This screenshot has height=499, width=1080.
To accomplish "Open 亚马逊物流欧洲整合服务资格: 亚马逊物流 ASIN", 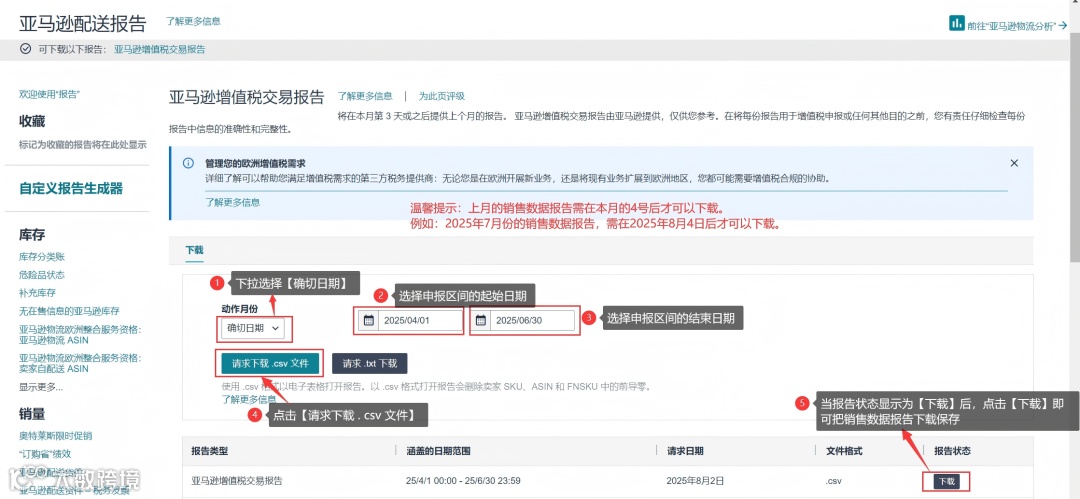I will [x=80, y=334].
